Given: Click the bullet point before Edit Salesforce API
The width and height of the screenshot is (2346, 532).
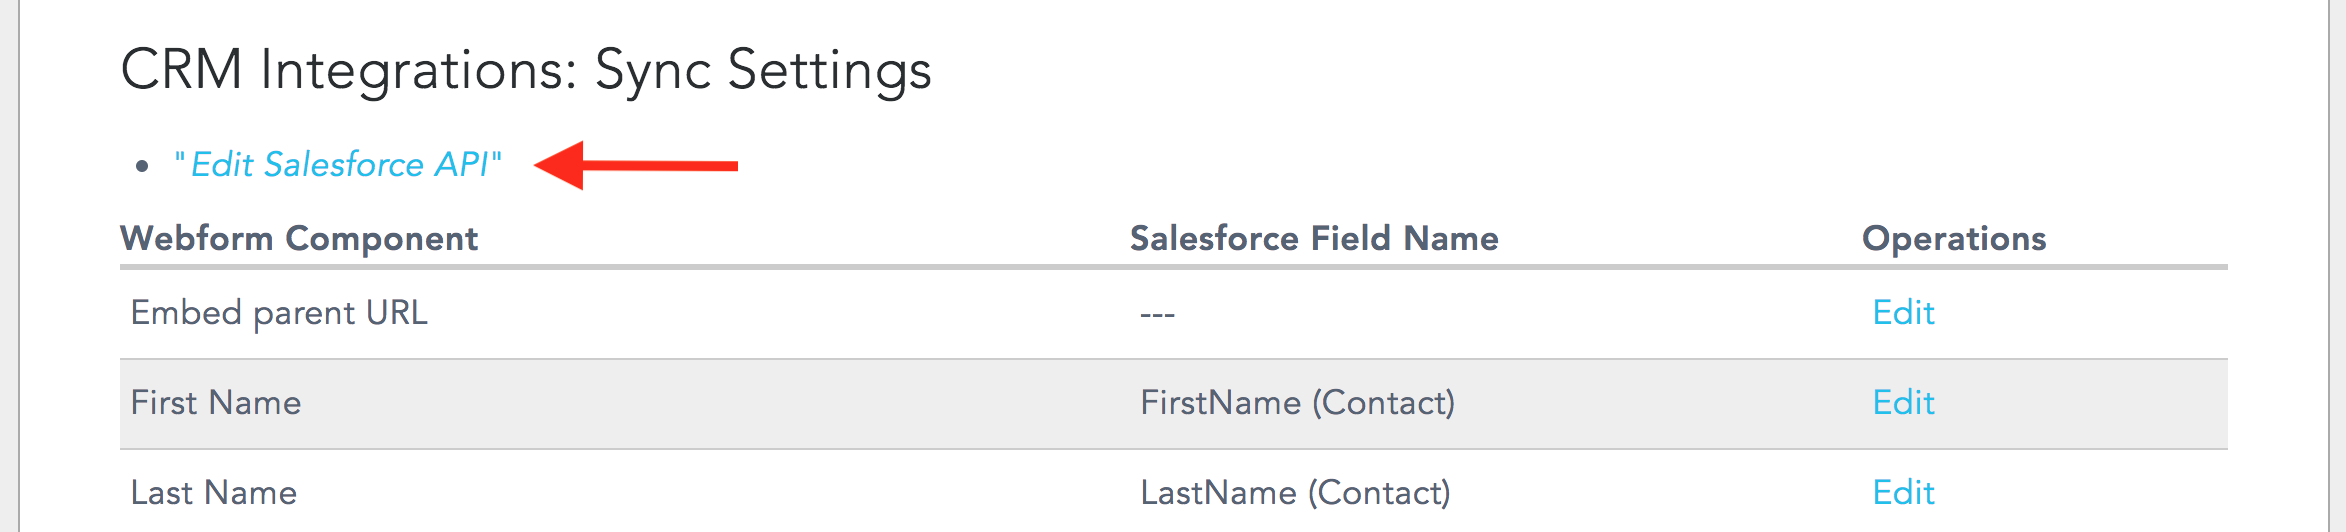Looking at the screenshot, I should coord(142,166).
